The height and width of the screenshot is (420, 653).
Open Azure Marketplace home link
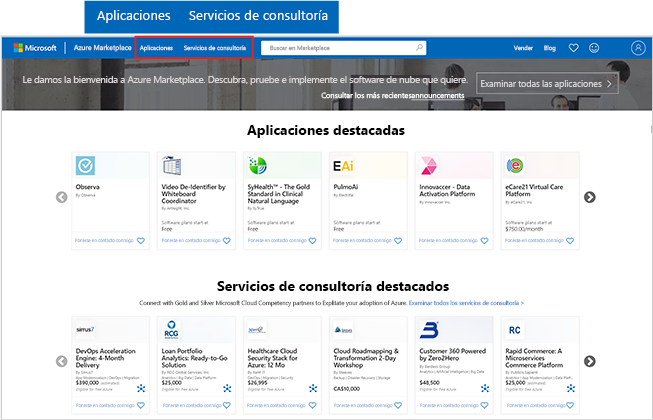click(x=102, y=48)
